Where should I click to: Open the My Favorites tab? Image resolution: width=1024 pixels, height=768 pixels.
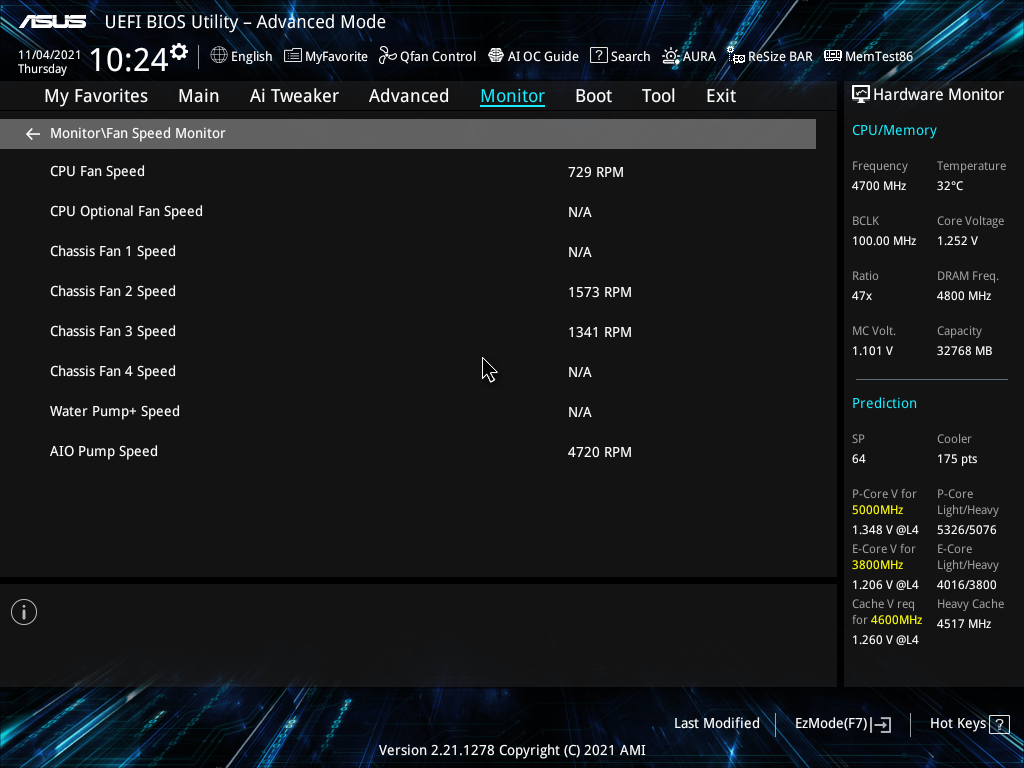96,96
